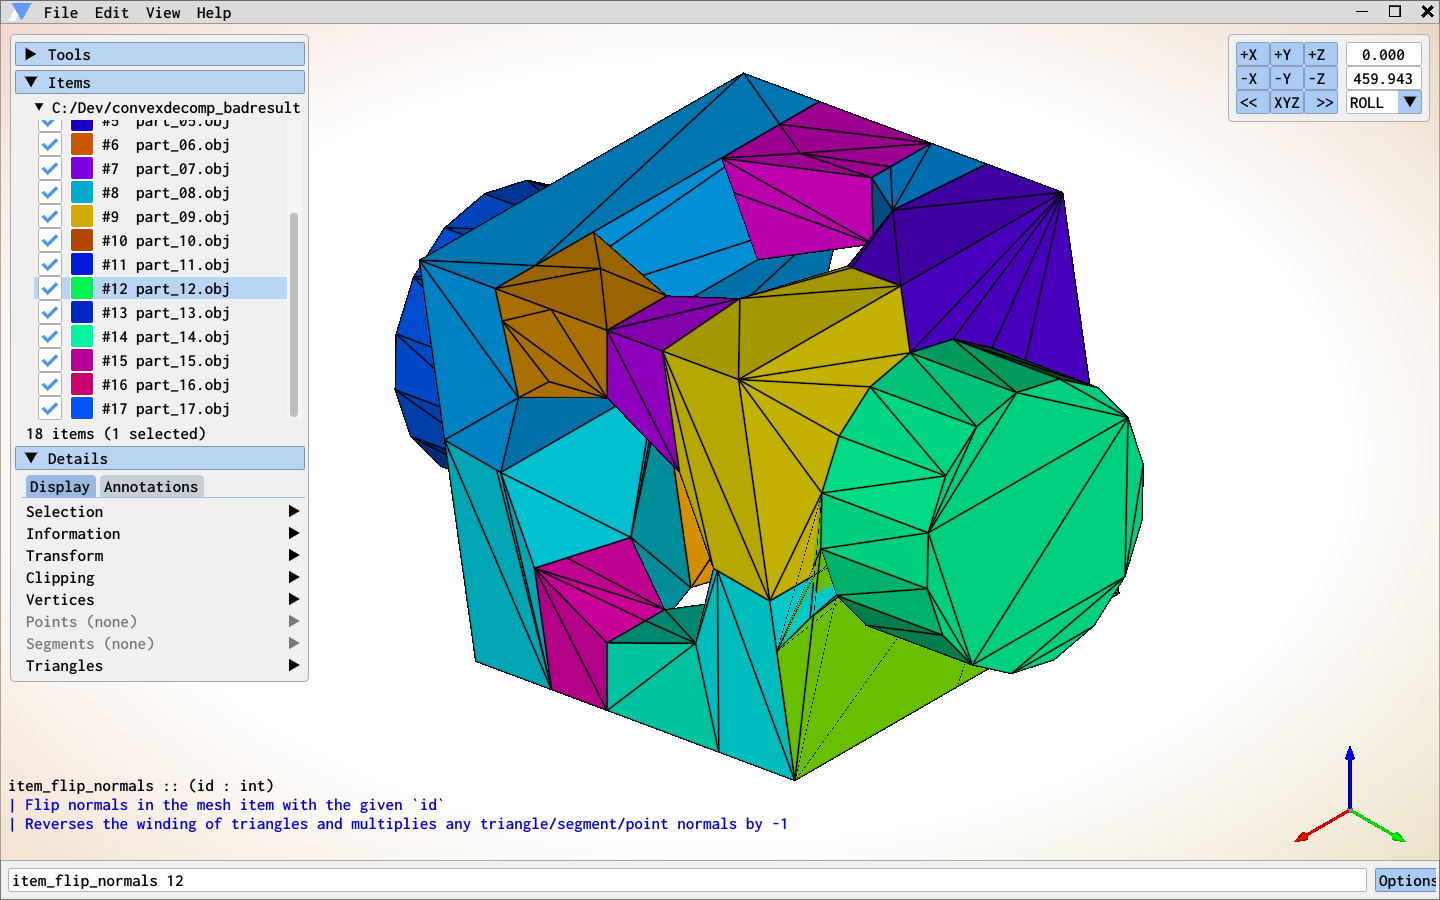The width and height of the screenshot is (1440, 900).
Task: Click the +Y view axis button
Action: click(x=1286, y=55)
